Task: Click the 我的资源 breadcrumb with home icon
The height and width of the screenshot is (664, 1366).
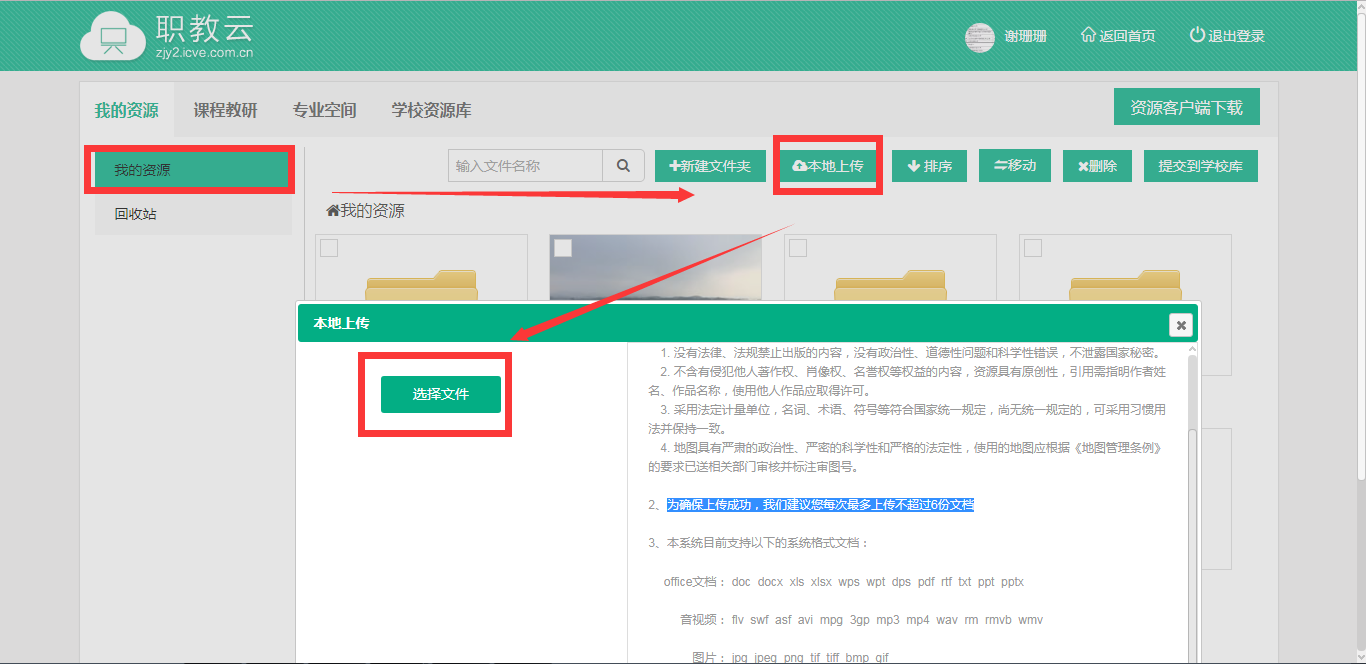Action: tap(365, 211)
